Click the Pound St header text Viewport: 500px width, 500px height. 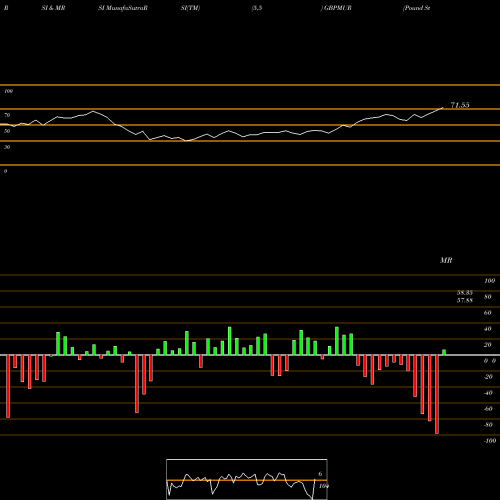[x=416, y=8]
